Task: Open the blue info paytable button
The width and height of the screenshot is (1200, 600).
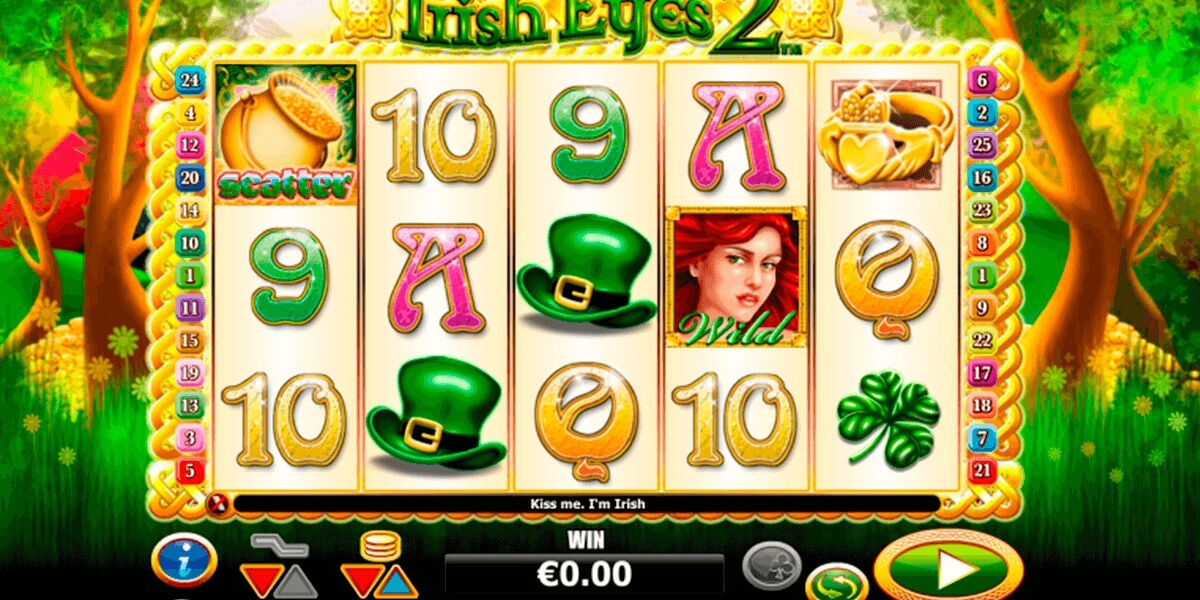Action: 184,559
